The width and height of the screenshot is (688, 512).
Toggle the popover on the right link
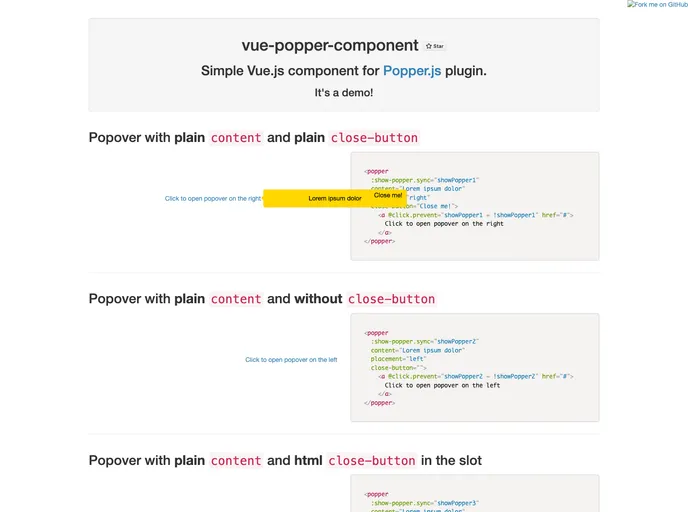[x=213, y=199]
